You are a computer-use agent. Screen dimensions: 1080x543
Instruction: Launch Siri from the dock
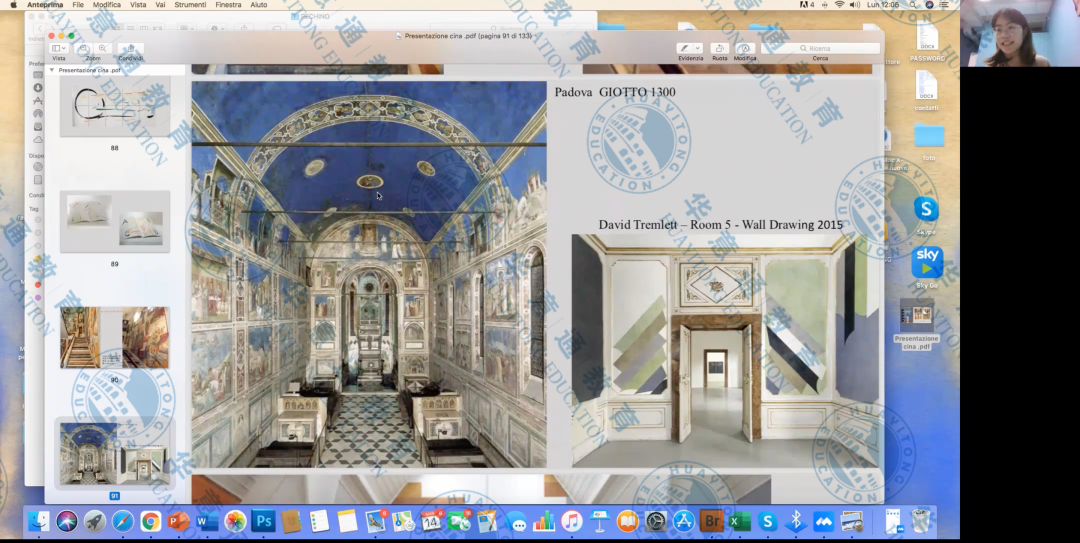(67, 522)
